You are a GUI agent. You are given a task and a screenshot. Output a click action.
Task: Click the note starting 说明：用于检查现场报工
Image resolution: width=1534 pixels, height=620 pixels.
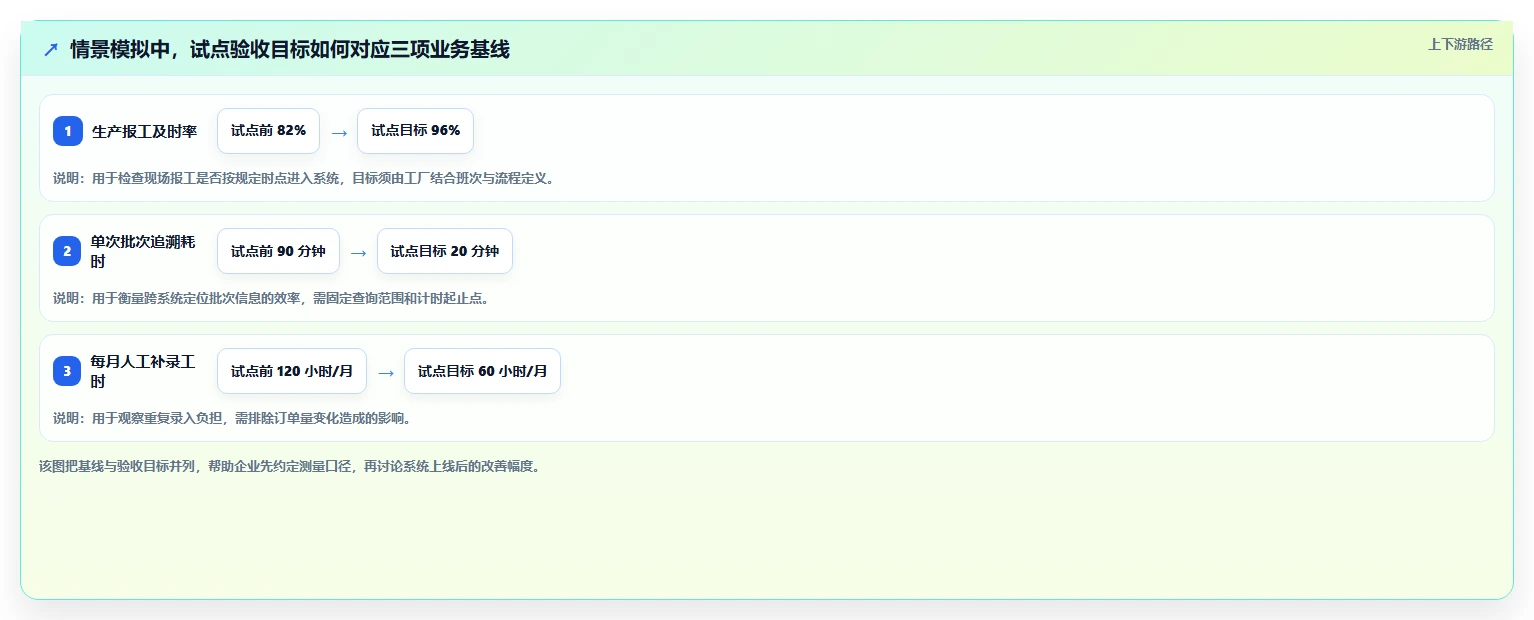tap(303, 178)
